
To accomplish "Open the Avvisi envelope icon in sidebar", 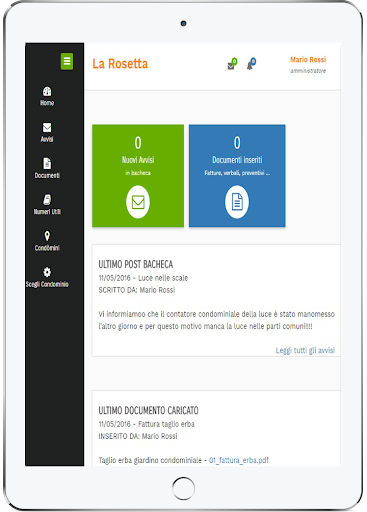I will (x=47, y=127).
